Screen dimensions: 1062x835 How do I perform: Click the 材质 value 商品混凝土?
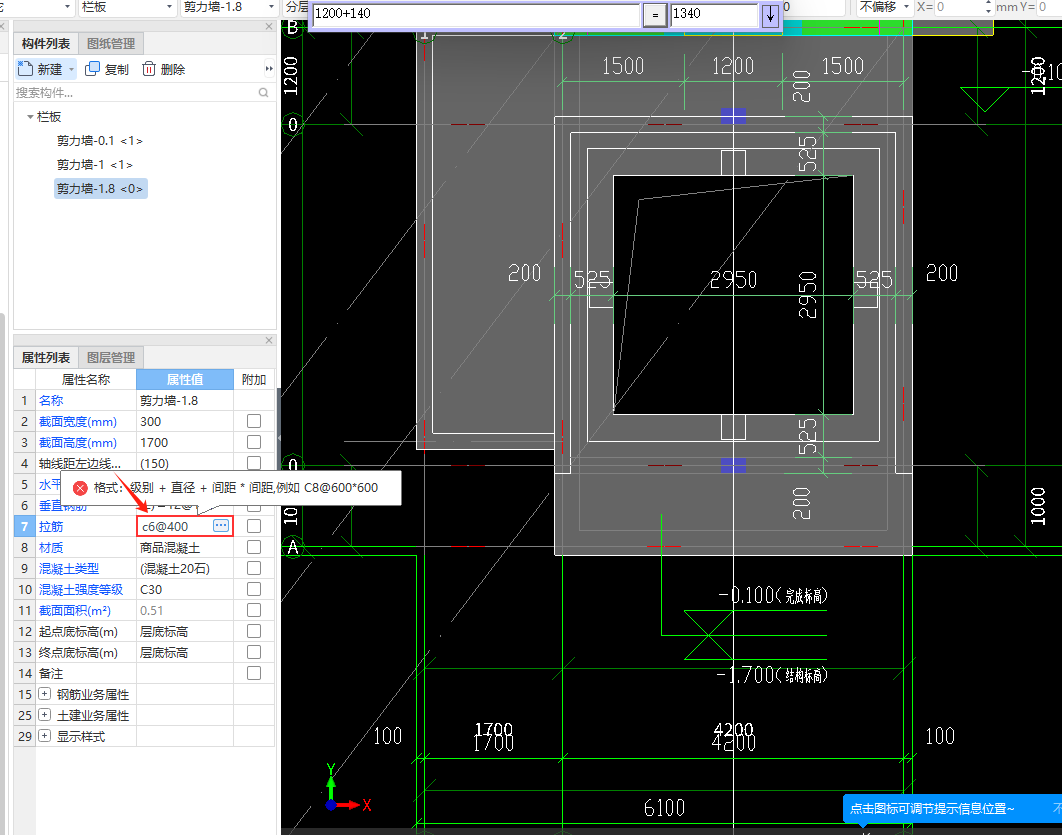(185, 547)
